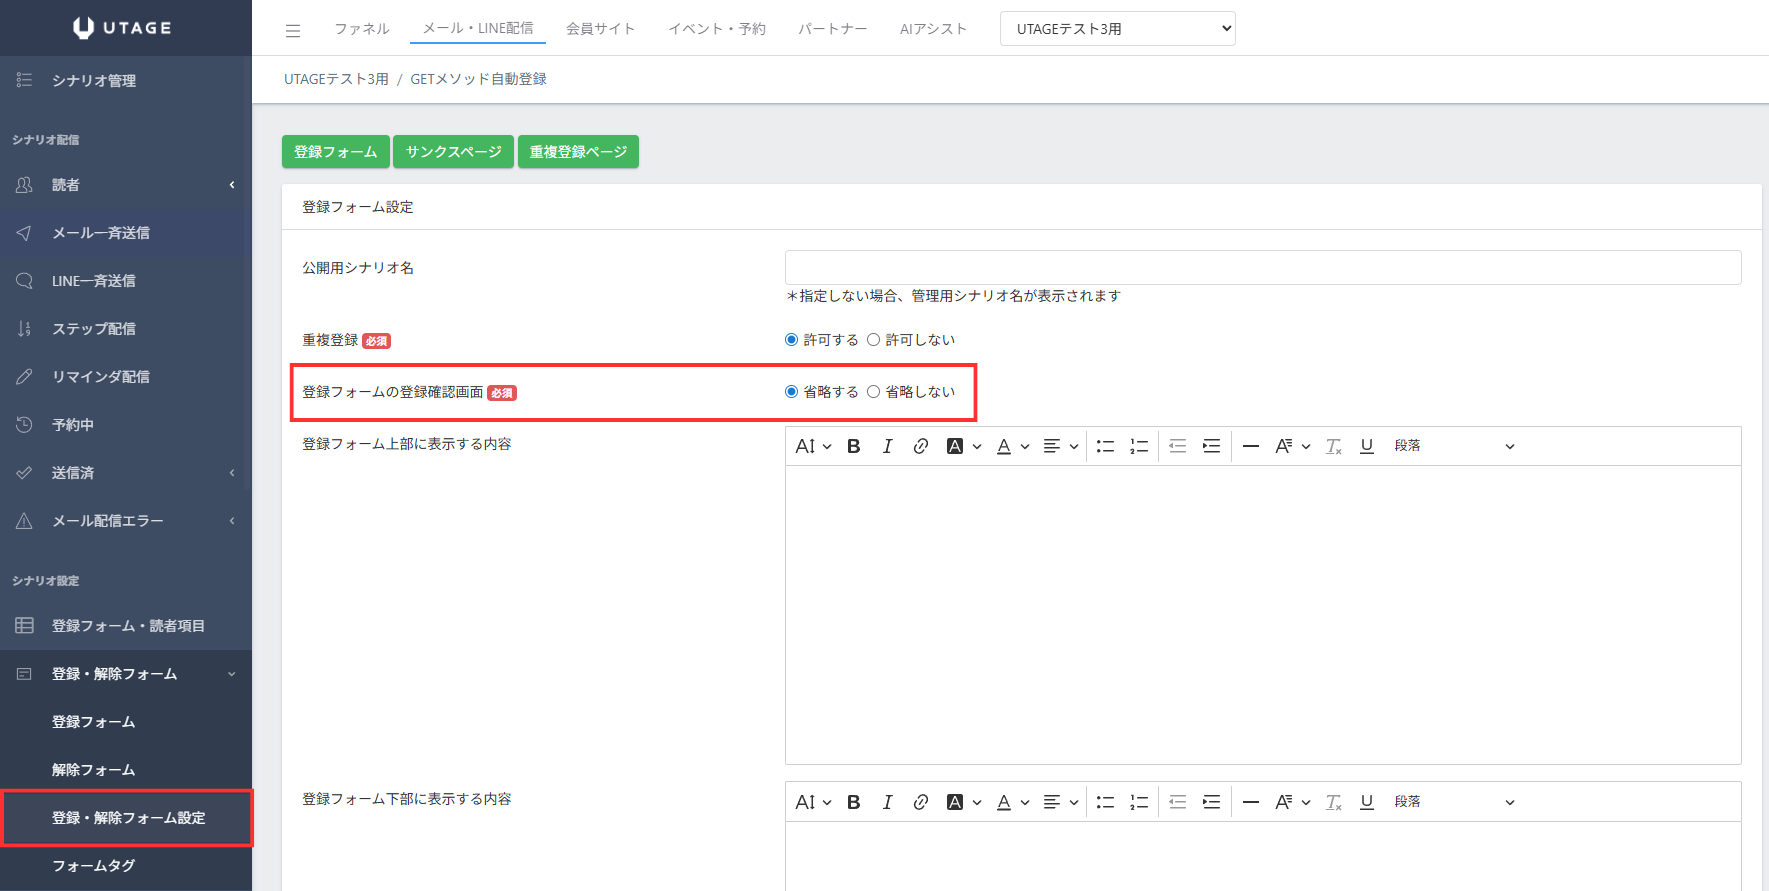Insert horizontal line in upper editor toolbar
The width and height of the screenshot is (1769, 891).
[1250, 446]
